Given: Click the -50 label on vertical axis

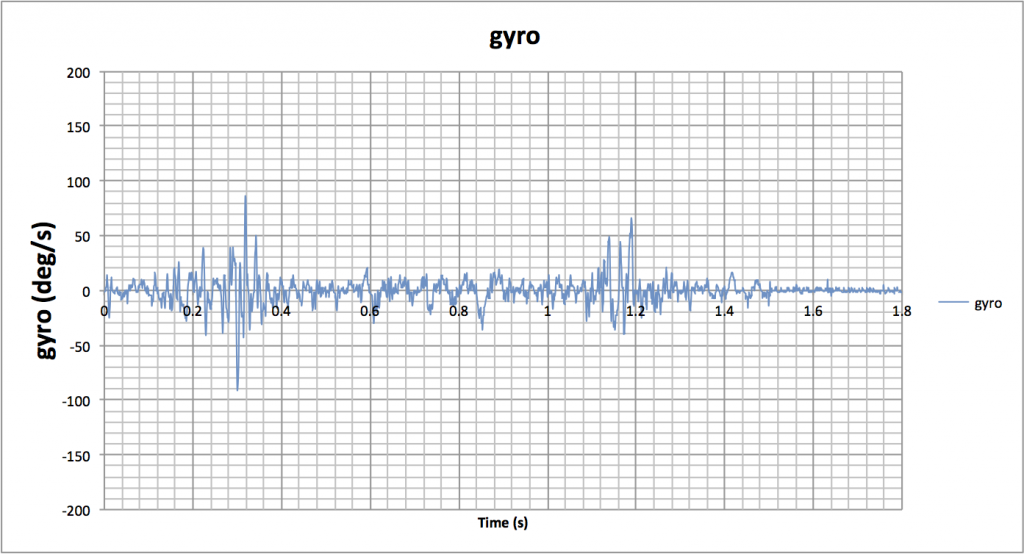Looking at the screenshot, I should click(x=80, y=346).
